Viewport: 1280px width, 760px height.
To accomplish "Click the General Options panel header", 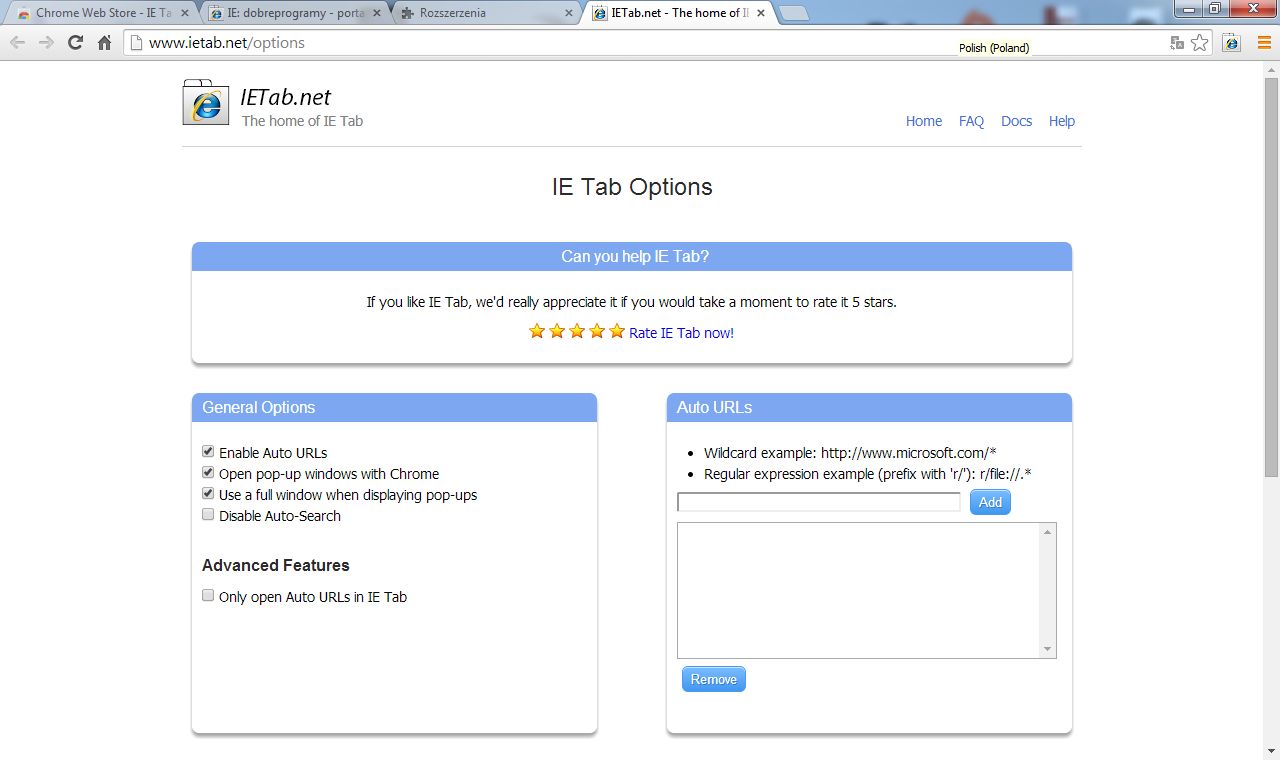I will coord(394,407).
